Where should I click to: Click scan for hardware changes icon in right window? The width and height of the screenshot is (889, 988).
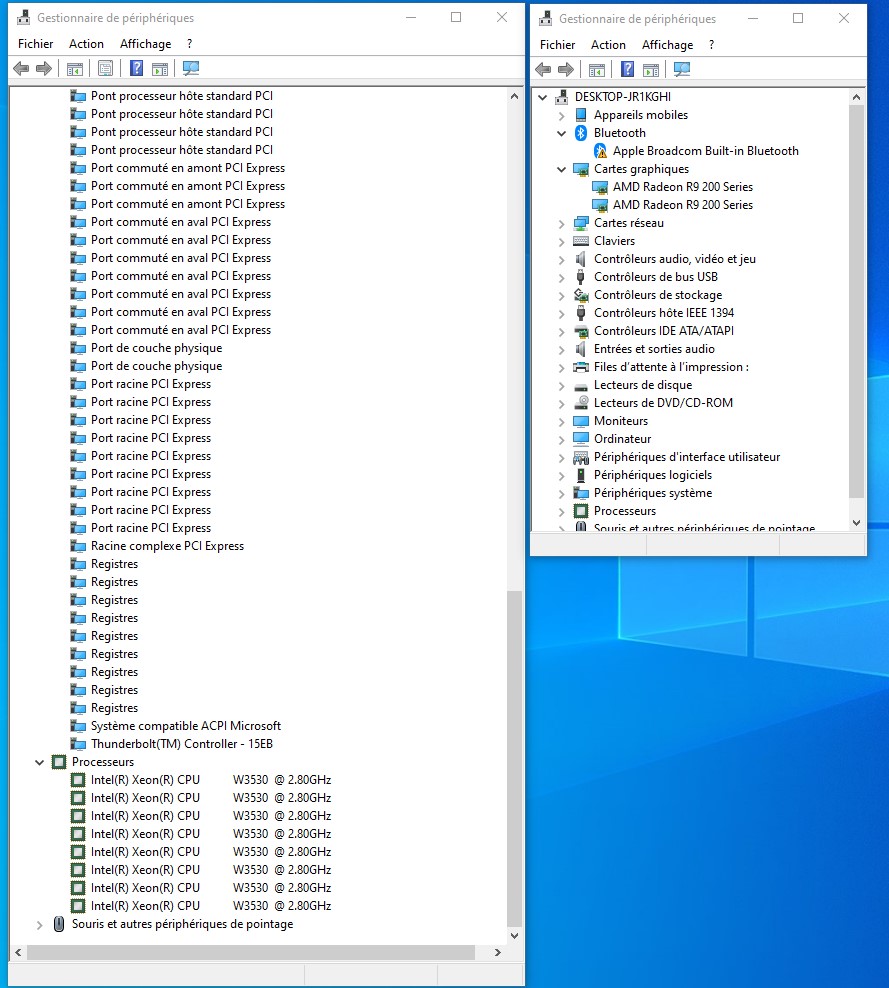682,69
